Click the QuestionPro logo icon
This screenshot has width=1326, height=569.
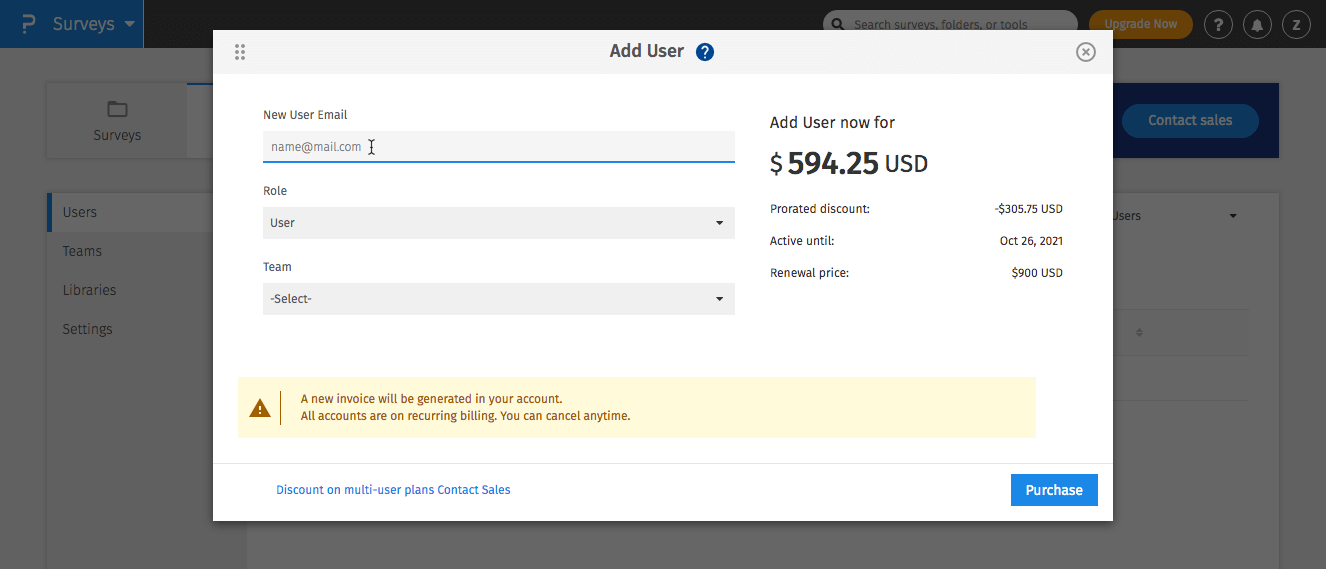(x=28, y=24)
